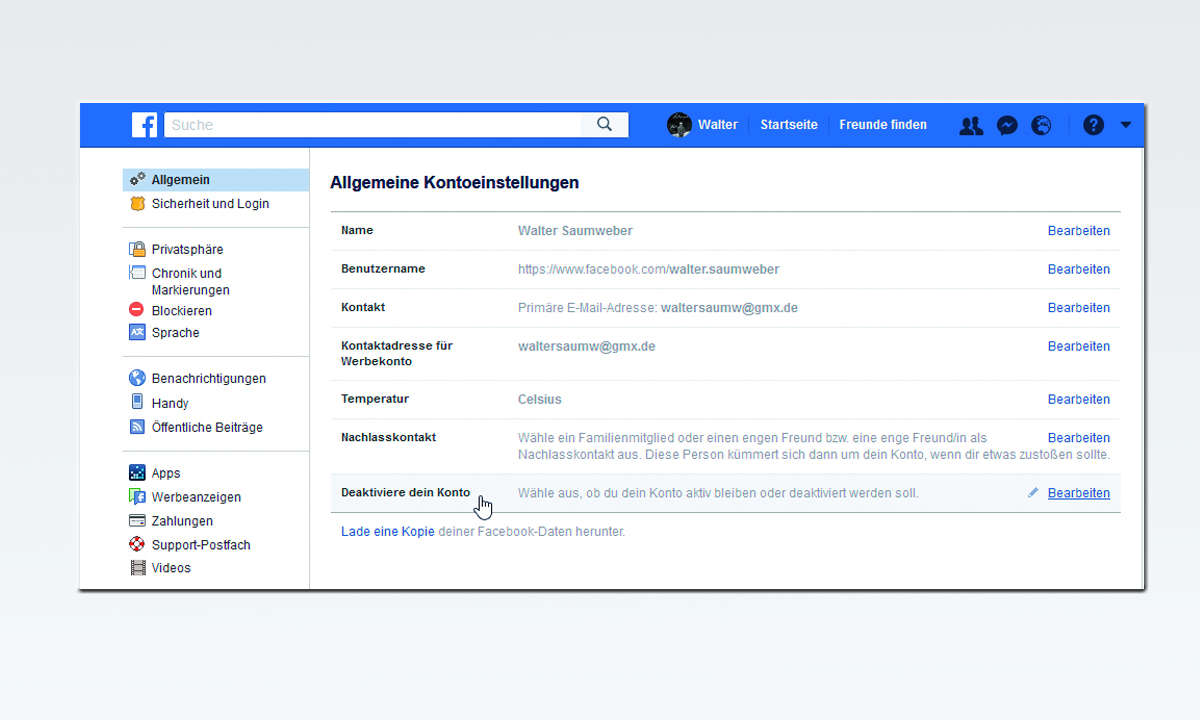Click the Deaktiviere dein Konto row label

[x=405, y=493]
